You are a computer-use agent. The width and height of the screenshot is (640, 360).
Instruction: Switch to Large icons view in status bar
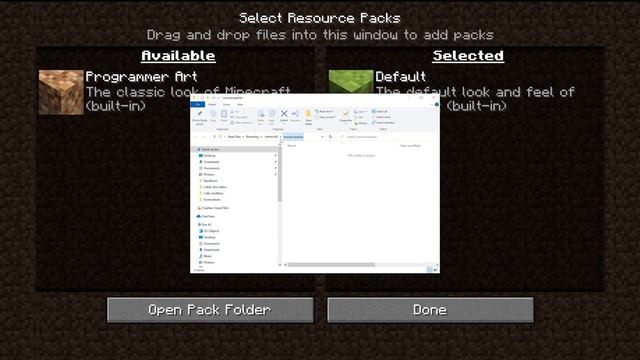click(436, 270)
